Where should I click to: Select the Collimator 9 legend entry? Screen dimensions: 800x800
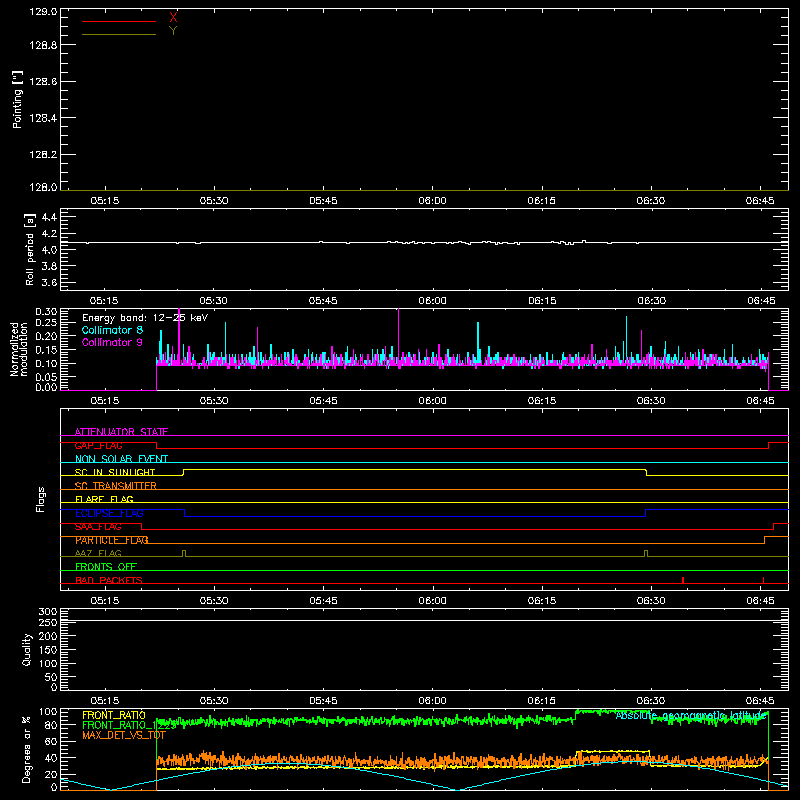pos(112,342)
